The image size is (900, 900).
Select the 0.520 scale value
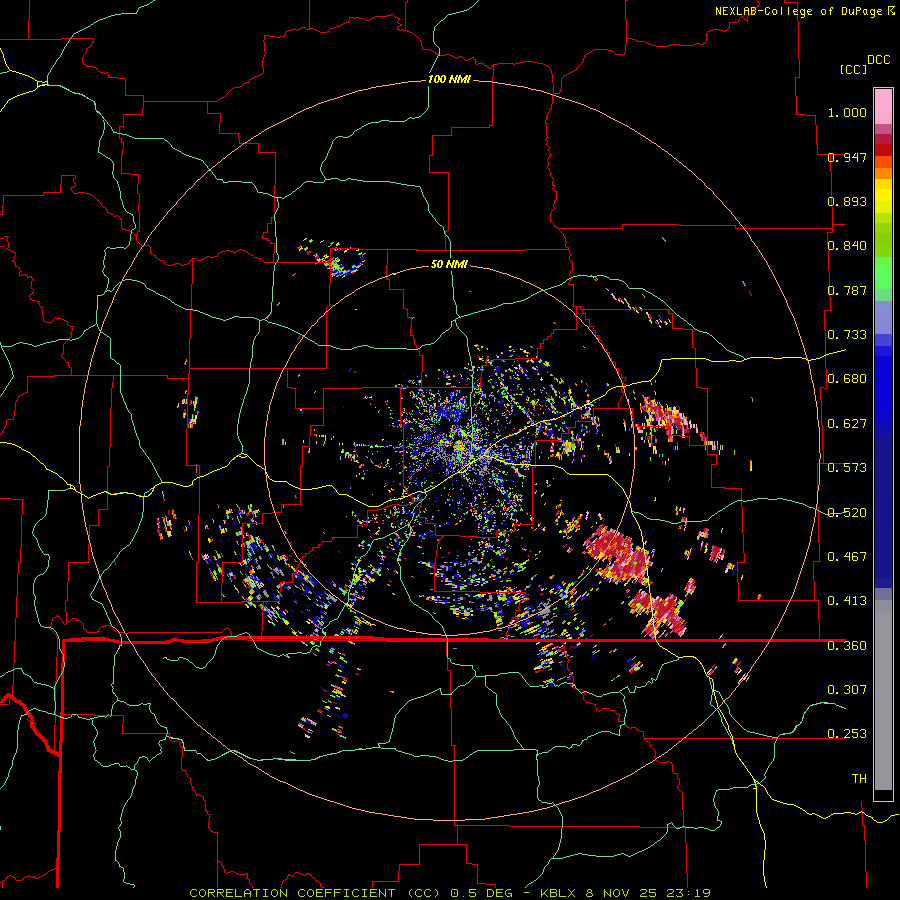(x=847, y=512)
